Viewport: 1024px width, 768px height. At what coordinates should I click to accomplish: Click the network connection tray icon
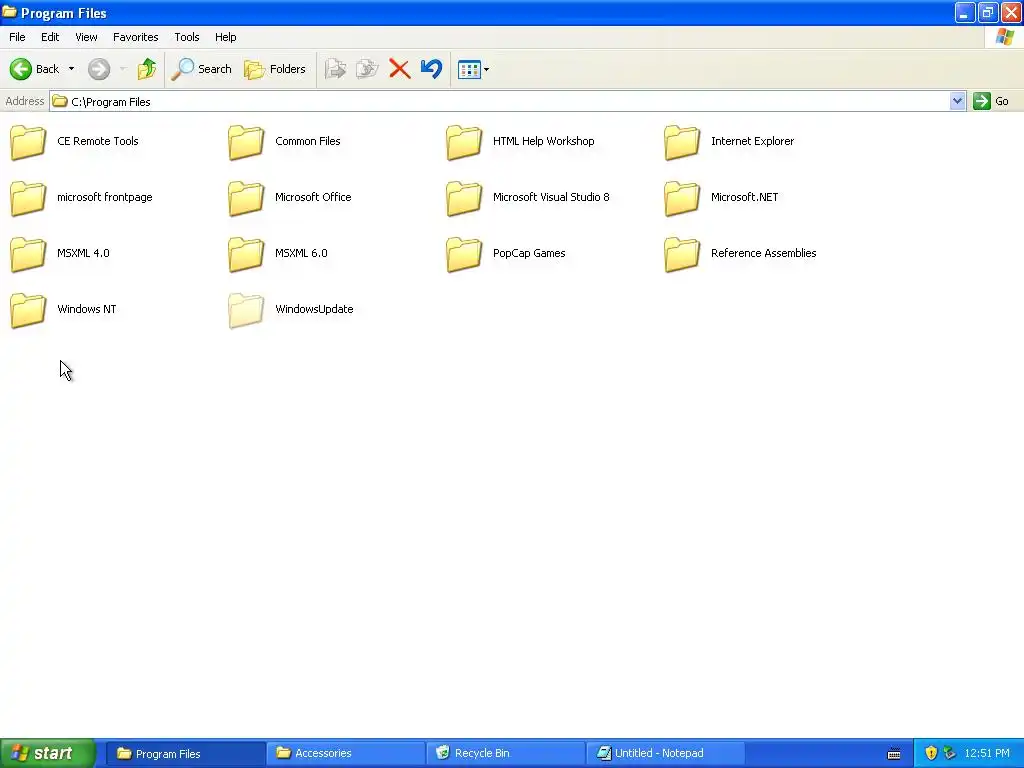[x=950, y=753]
